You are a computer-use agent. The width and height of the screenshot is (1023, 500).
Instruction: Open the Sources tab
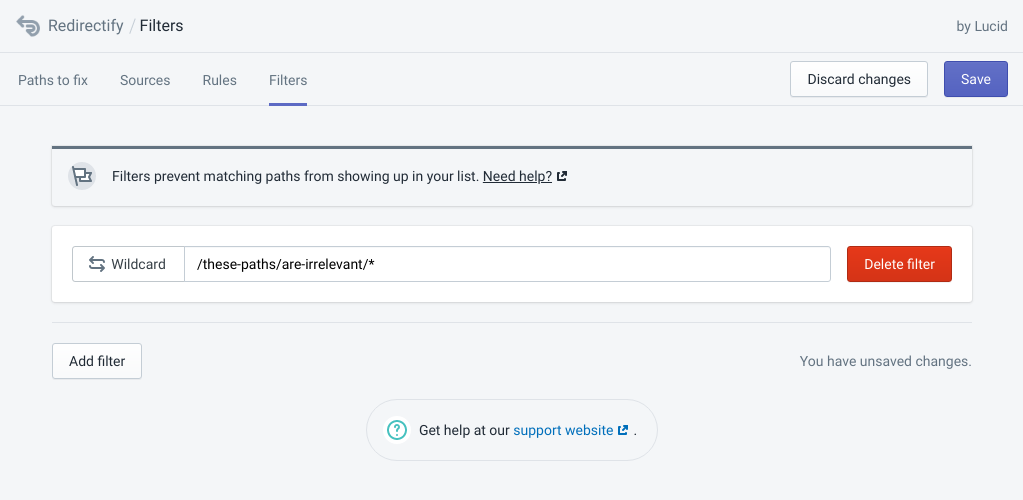point(145,80)
